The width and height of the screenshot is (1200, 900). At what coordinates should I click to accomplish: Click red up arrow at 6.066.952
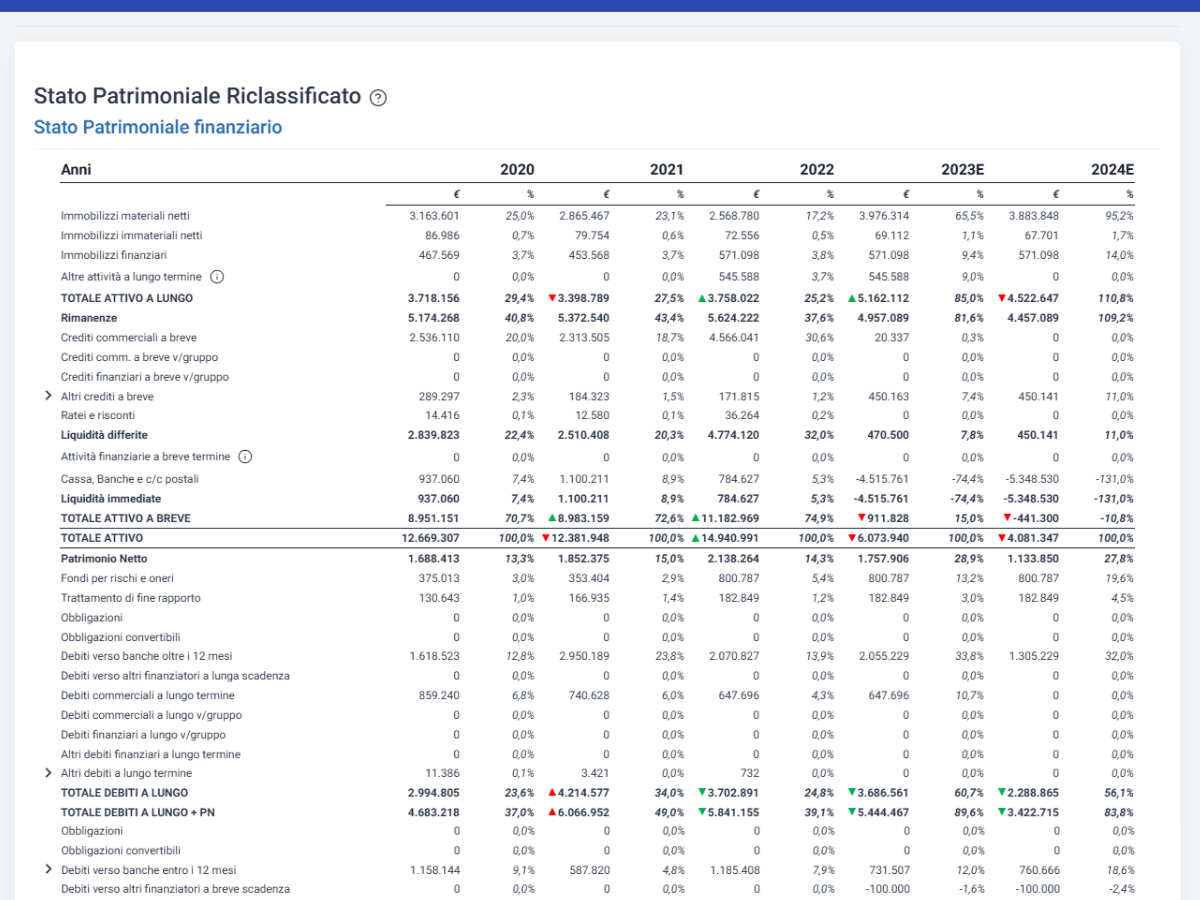552,812
